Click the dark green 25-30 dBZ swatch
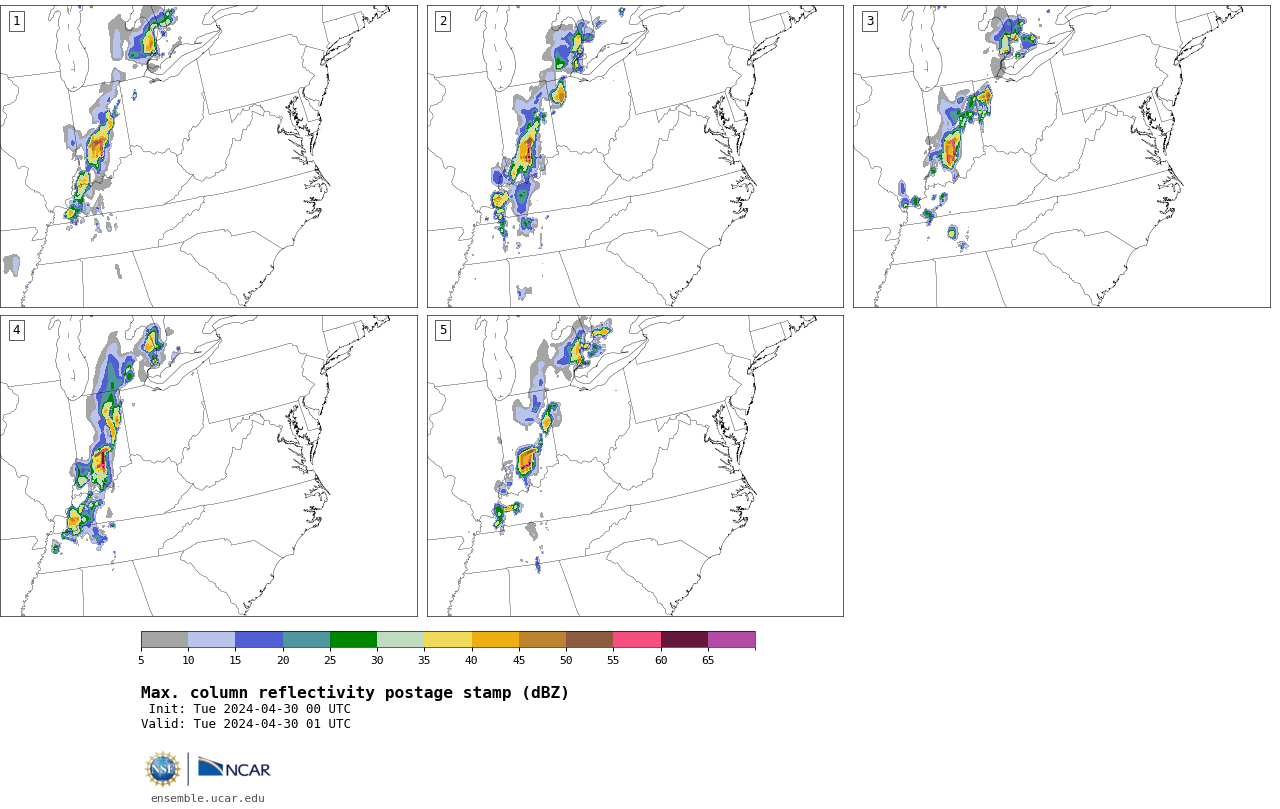The height and width of the screenshot is (809, 1280). 353,640
